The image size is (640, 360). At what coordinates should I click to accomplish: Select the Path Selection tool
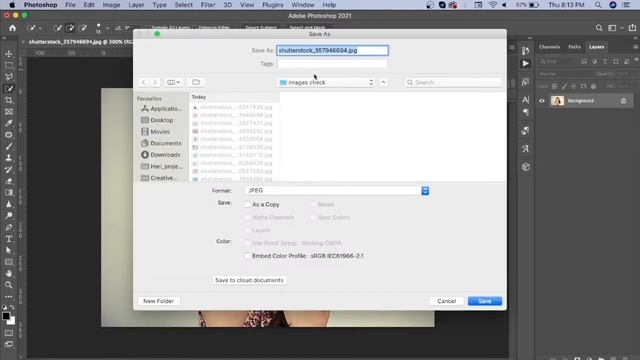click(x=9, y=250)
